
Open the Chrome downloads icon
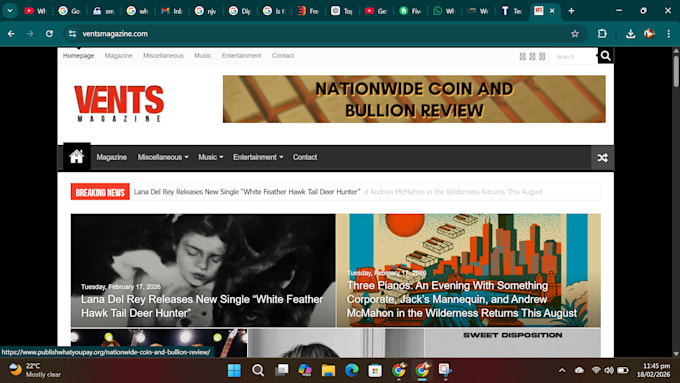631,33
